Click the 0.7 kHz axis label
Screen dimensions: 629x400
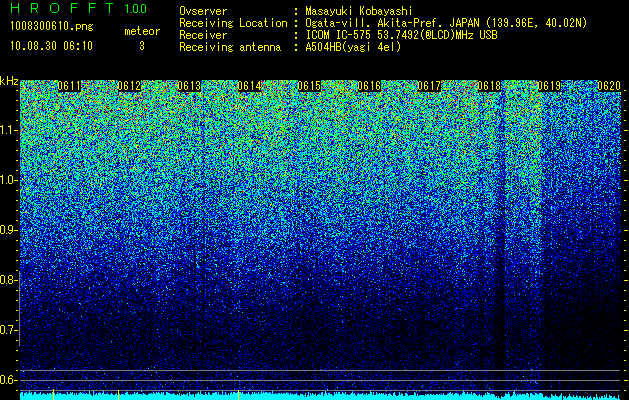(9, 330)
